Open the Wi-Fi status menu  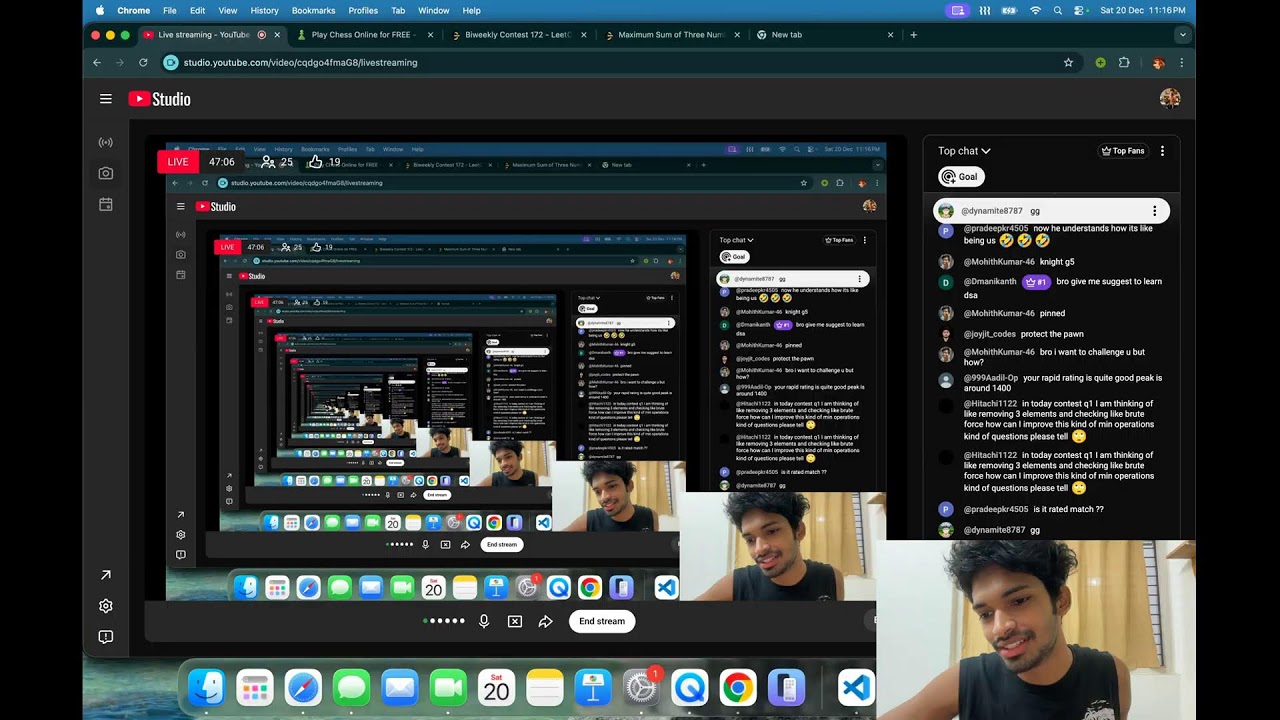[1035, 10]
